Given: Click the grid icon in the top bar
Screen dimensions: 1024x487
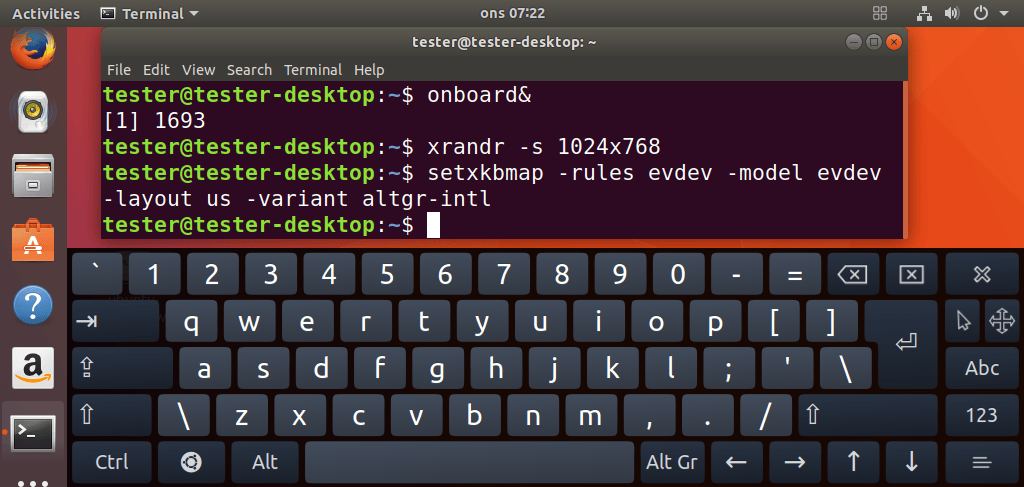Looking at the screenshot, I should click(x=880, y=13).
